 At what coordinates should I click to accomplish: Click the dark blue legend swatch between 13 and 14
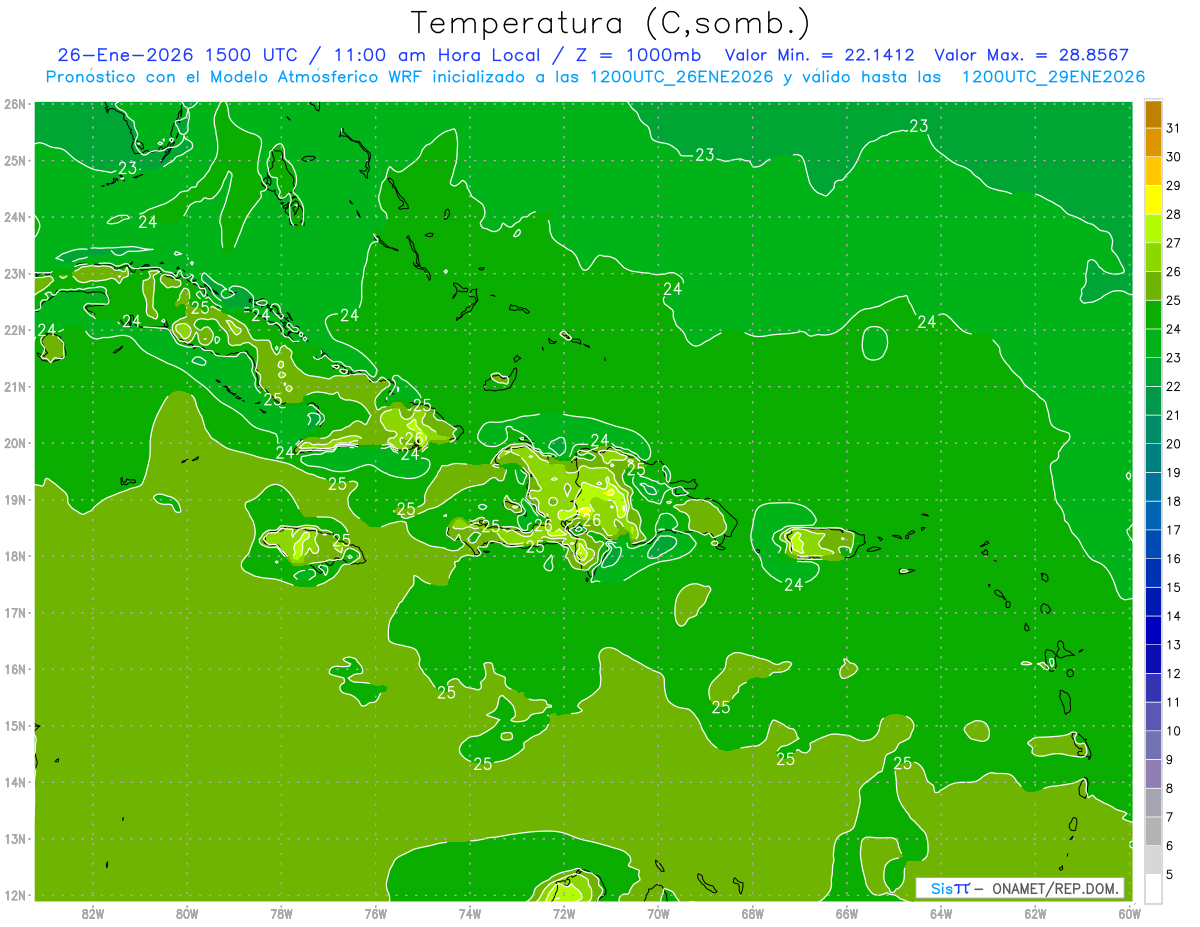click(1153, 630)
